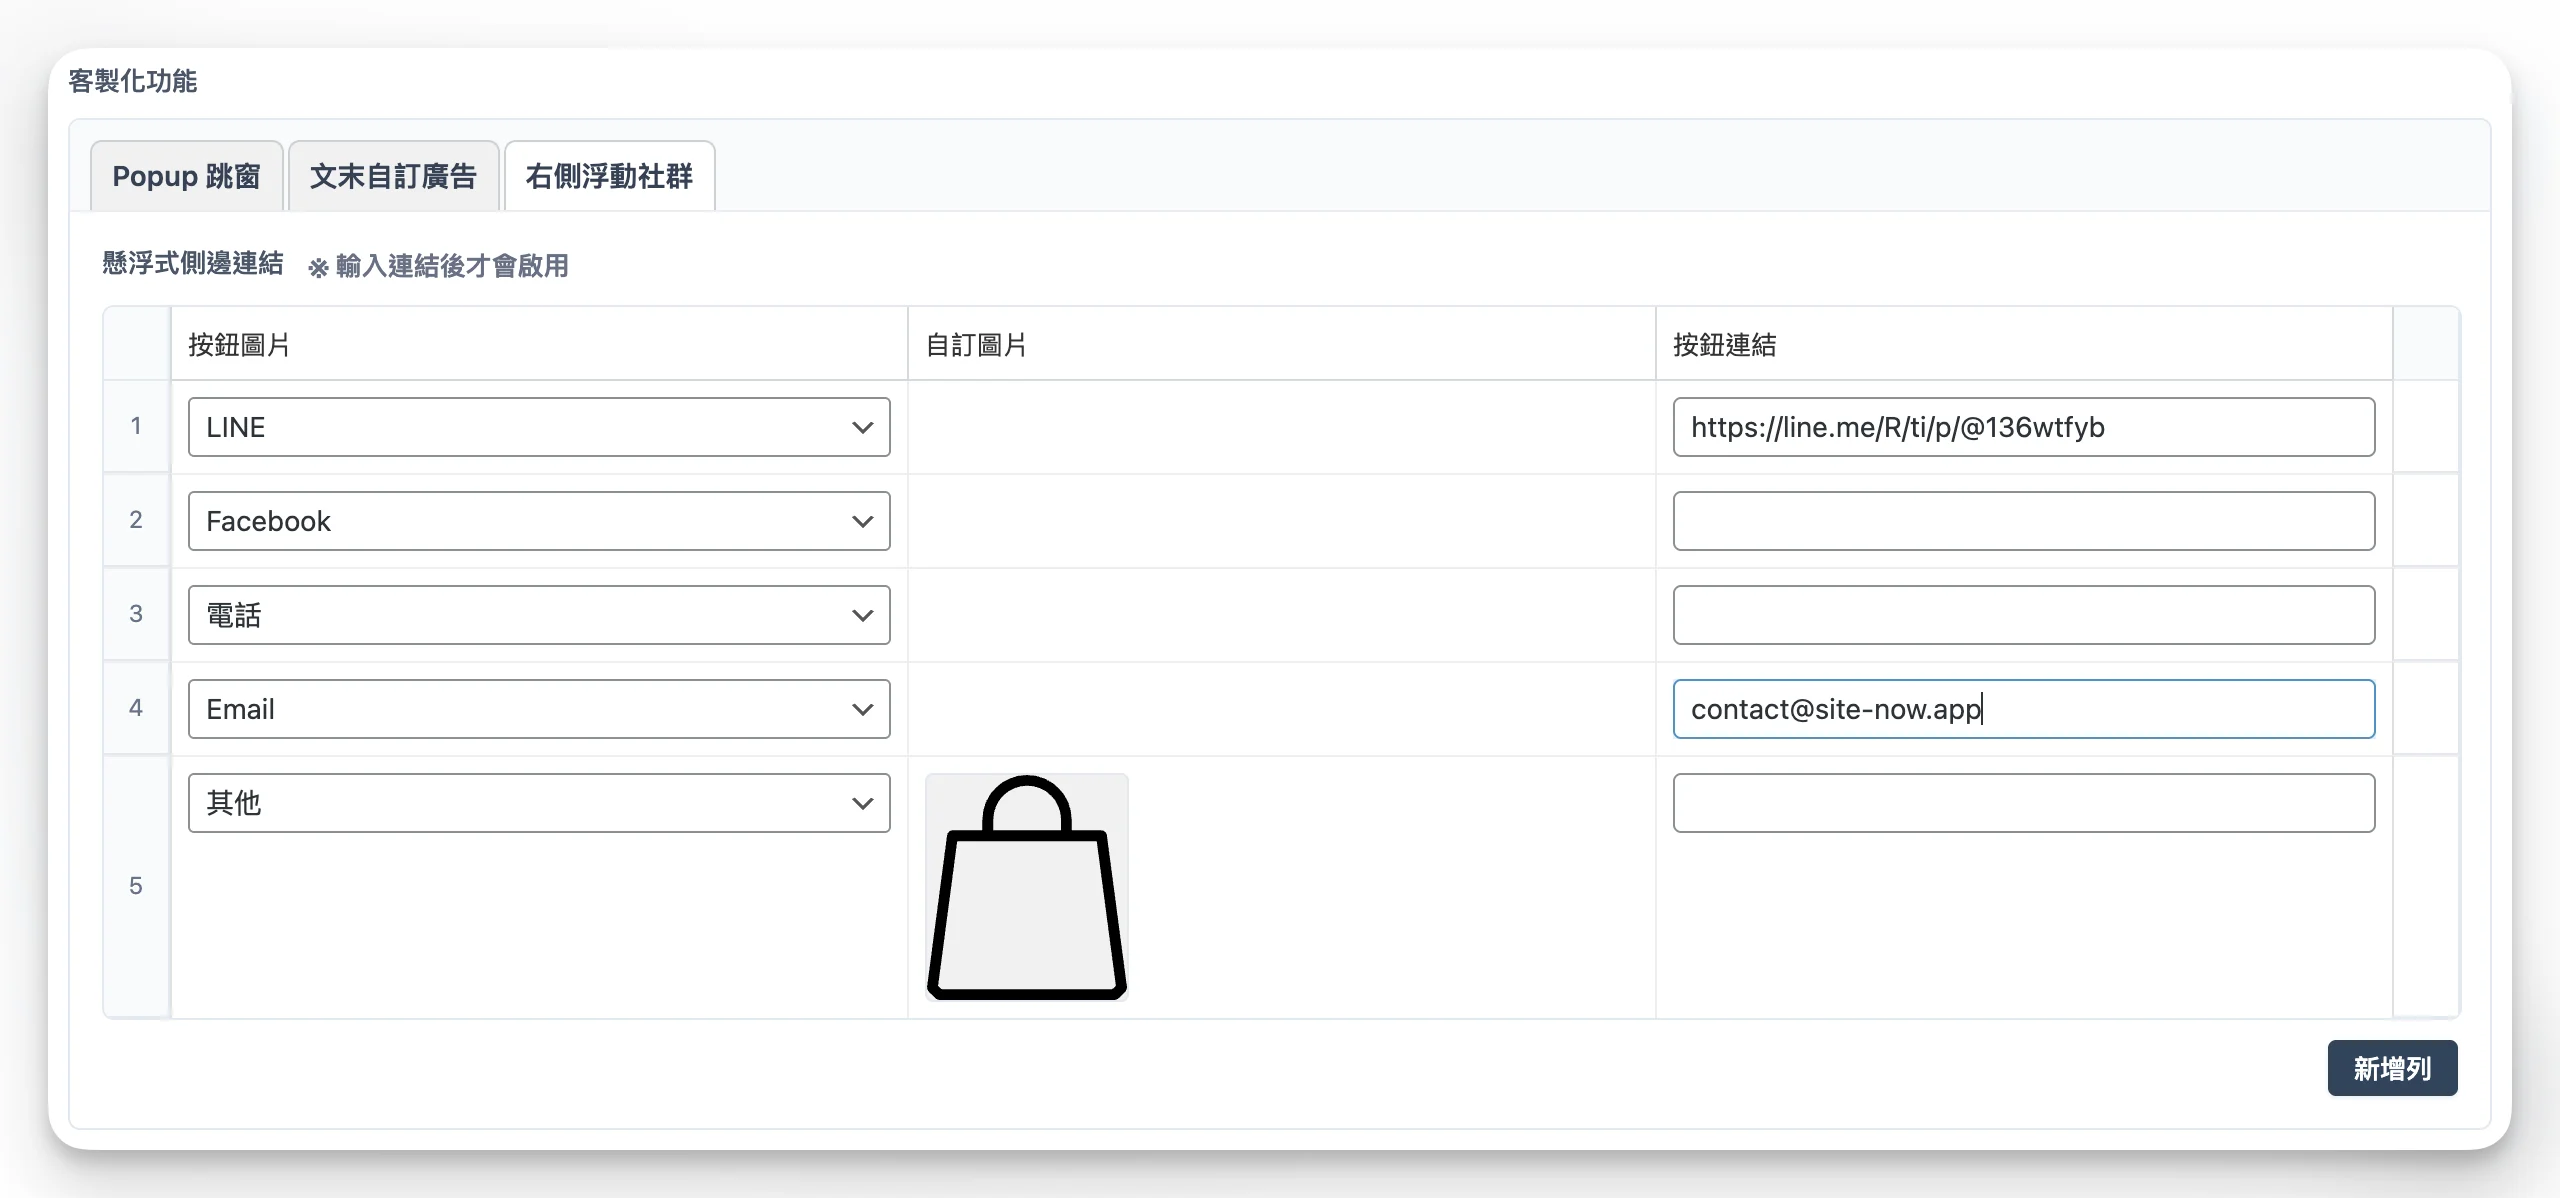This screenshot has width=2560, height=1198.
Task: Select row number 1 handle
Action: [x=136, y=426]
